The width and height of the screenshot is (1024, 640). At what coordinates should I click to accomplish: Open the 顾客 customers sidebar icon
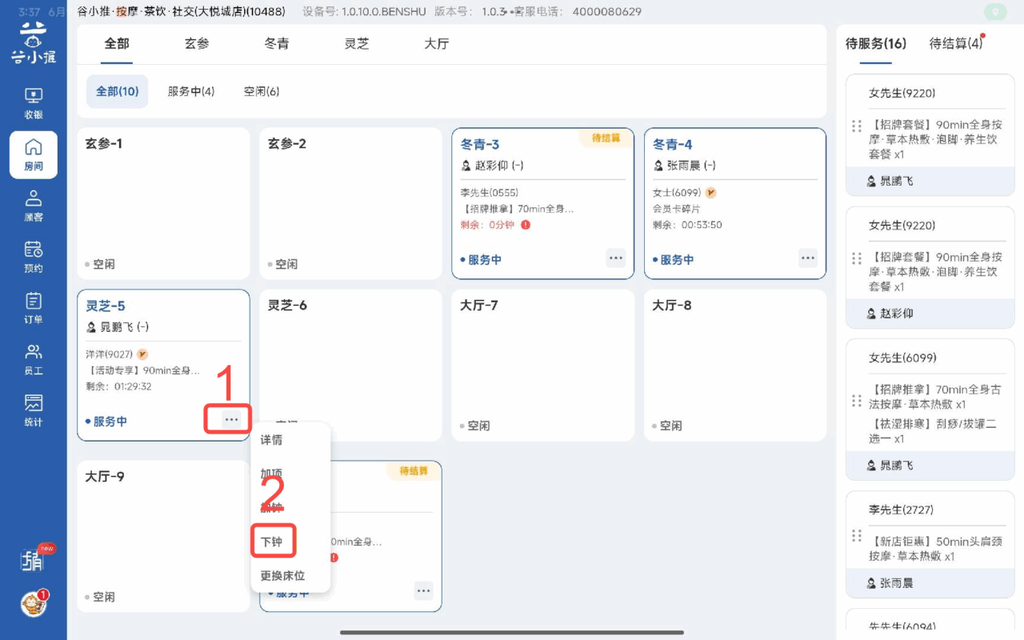pos(33,206)
